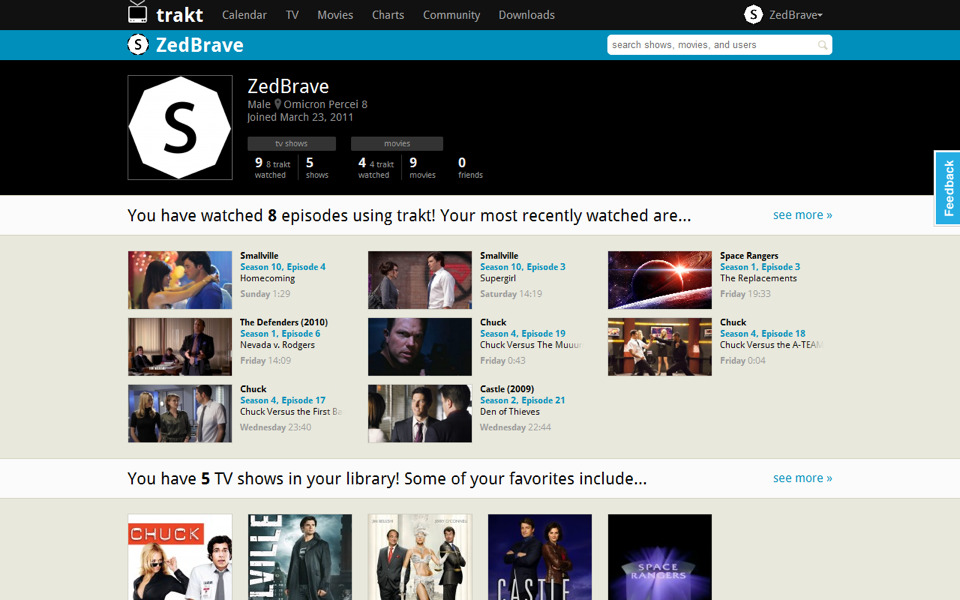Open the ZedBrave account dropdown menu
Screen dimensions: 960x600
click(796, 15)
